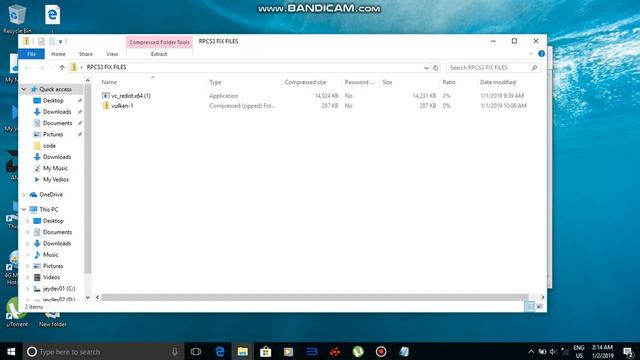Launch Microsoft Edge from taskbar

[x=220, y=351]
